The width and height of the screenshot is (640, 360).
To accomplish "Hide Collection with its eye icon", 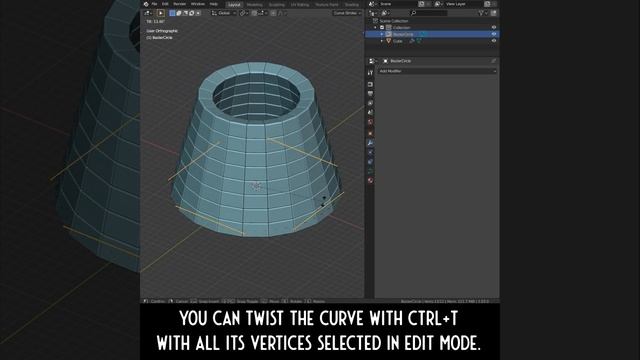I will coord(494,27).
